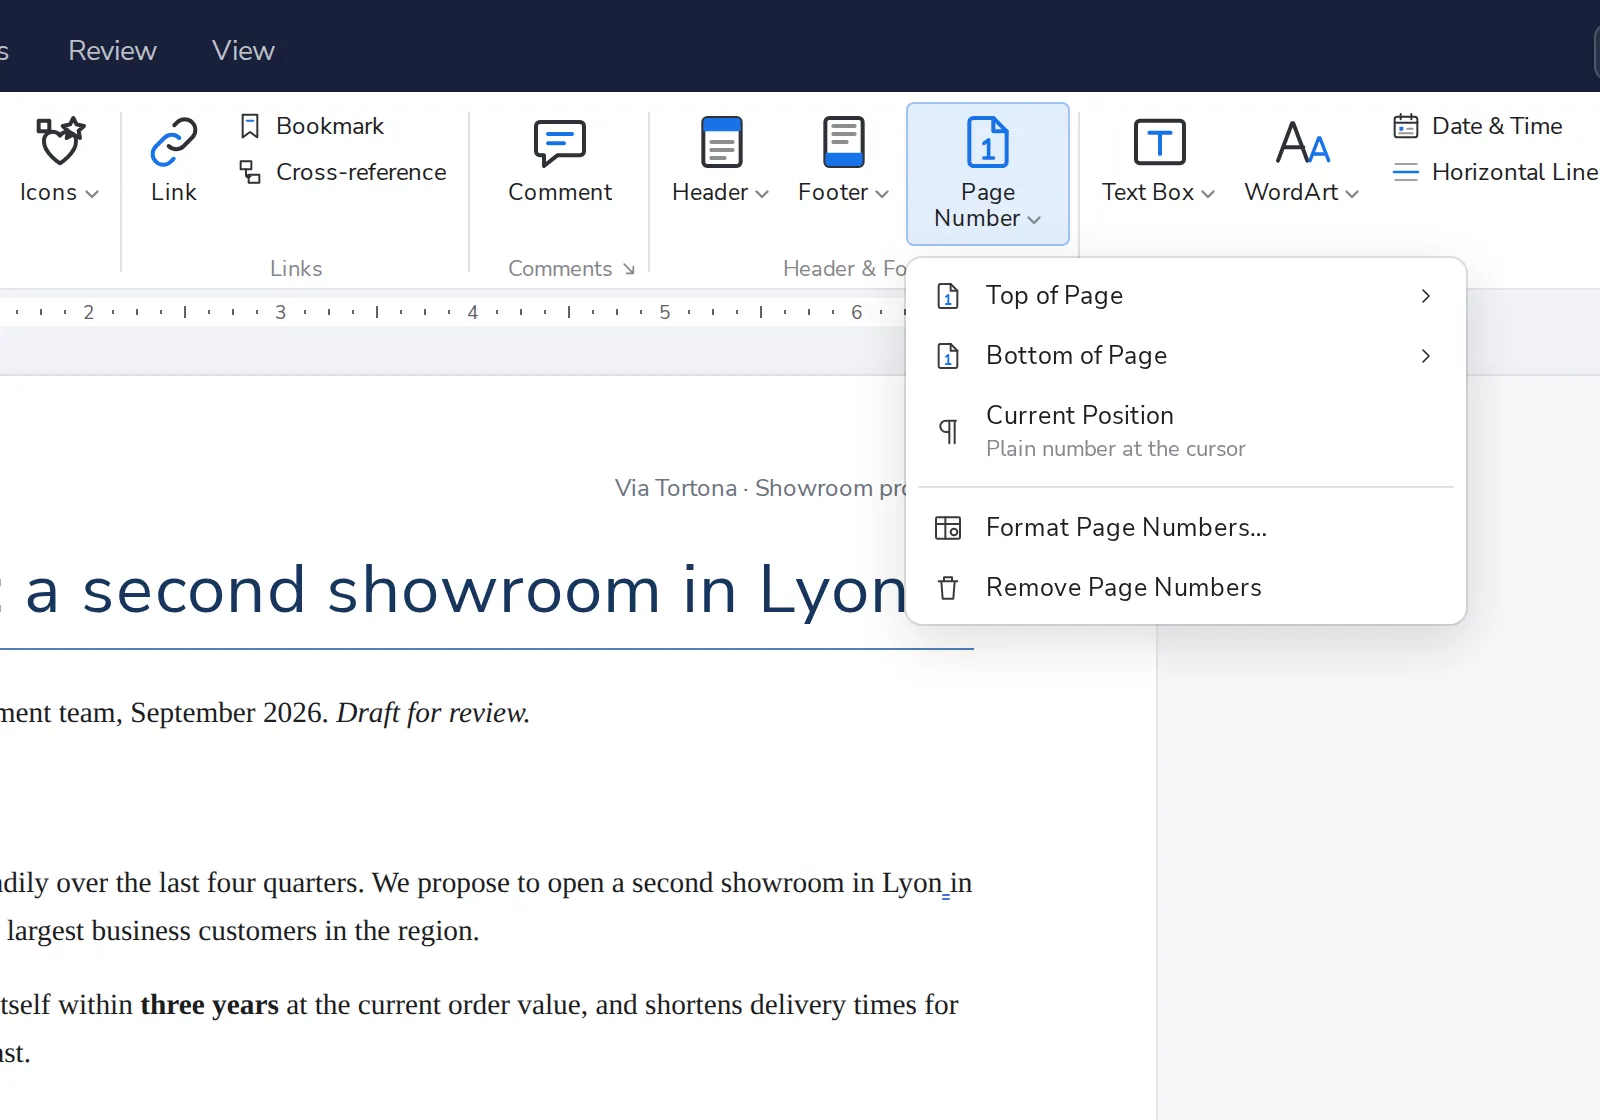Switch to the View tab
This screenshot has height=1120, width=1600.
pyautogui.click(x=243, y=50)
